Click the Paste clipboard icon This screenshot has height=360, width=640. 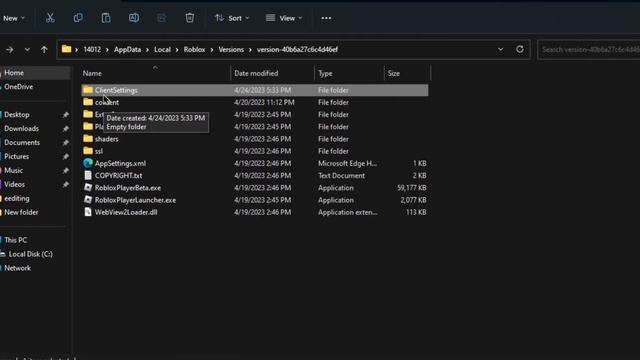(x=106, y=18)
